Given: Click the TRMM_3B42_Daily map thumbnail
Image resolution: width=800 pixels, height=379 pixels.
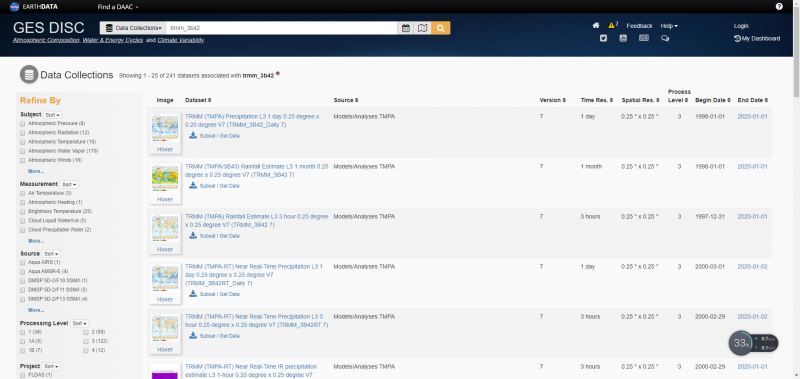Looking at the screenshot, I should pyautogui.click(x=165, y=129).
